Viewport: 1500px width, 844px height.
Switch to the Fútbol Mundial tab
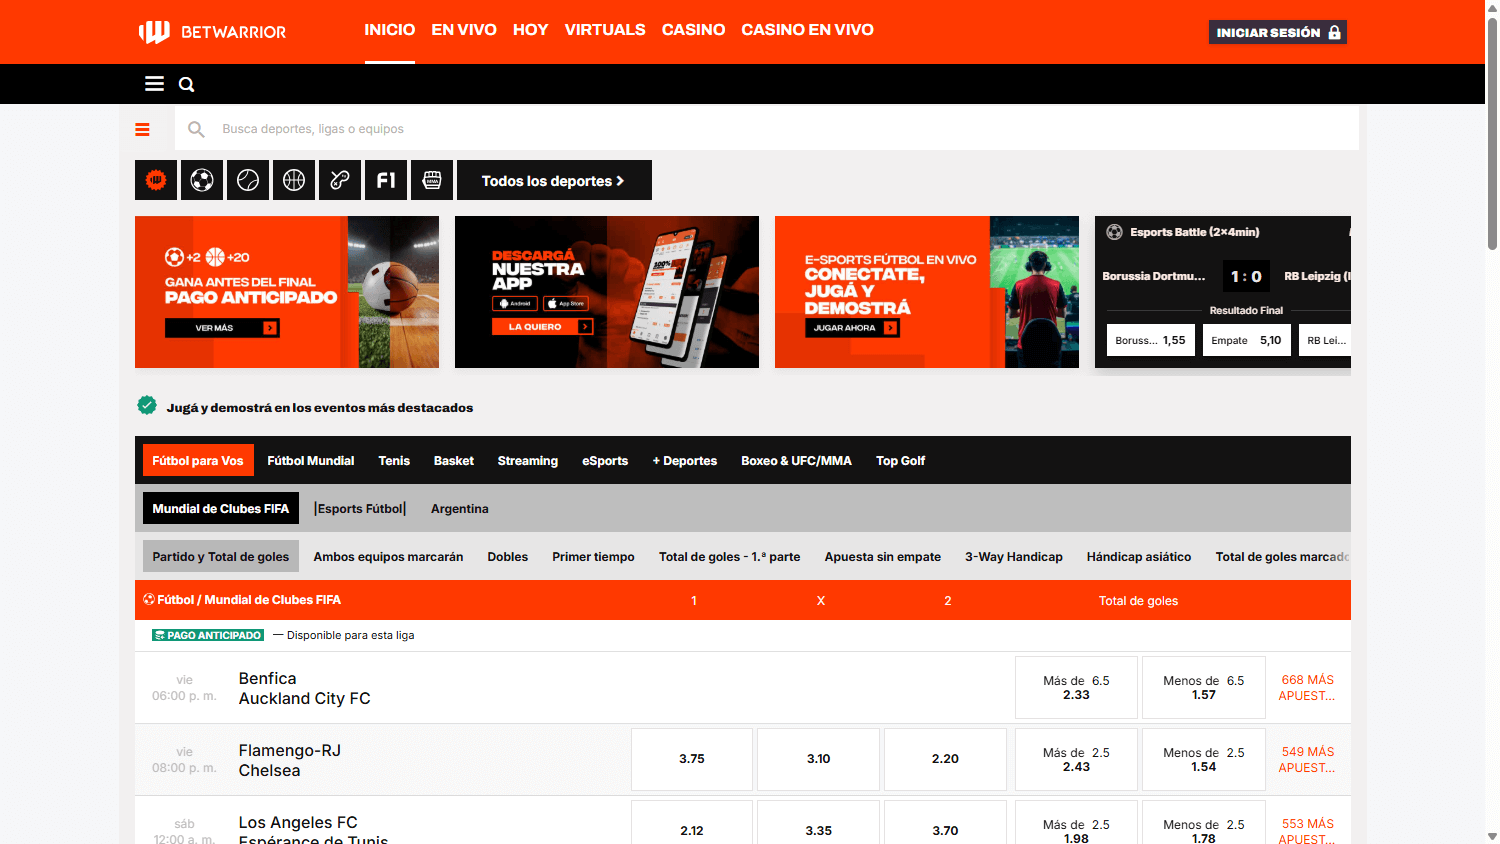pyautogui.click(x=311, y=460)
